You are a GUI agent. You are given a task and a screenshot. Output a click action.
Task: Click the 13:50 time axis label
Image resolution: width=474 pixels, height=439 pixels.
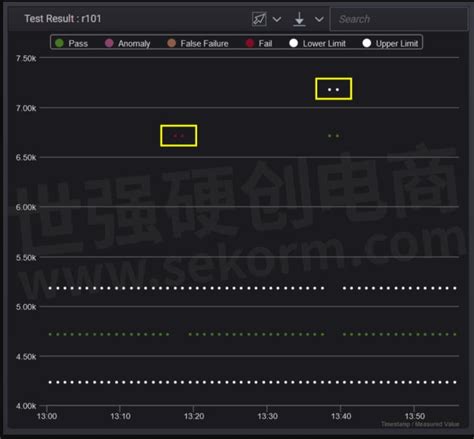point(415,416)
